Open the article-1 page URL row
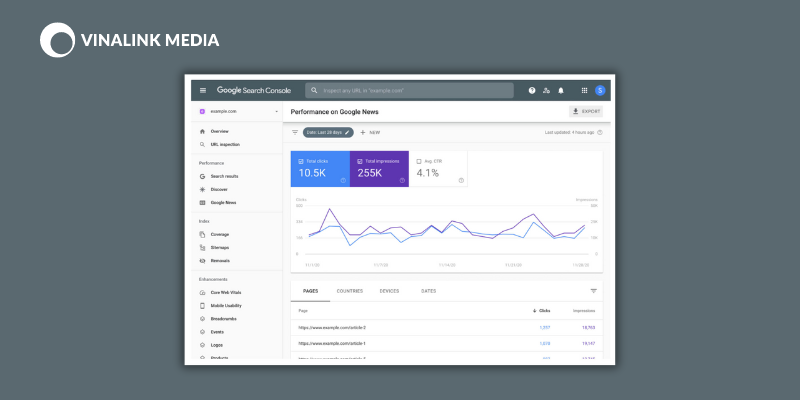 coord(446,343)
